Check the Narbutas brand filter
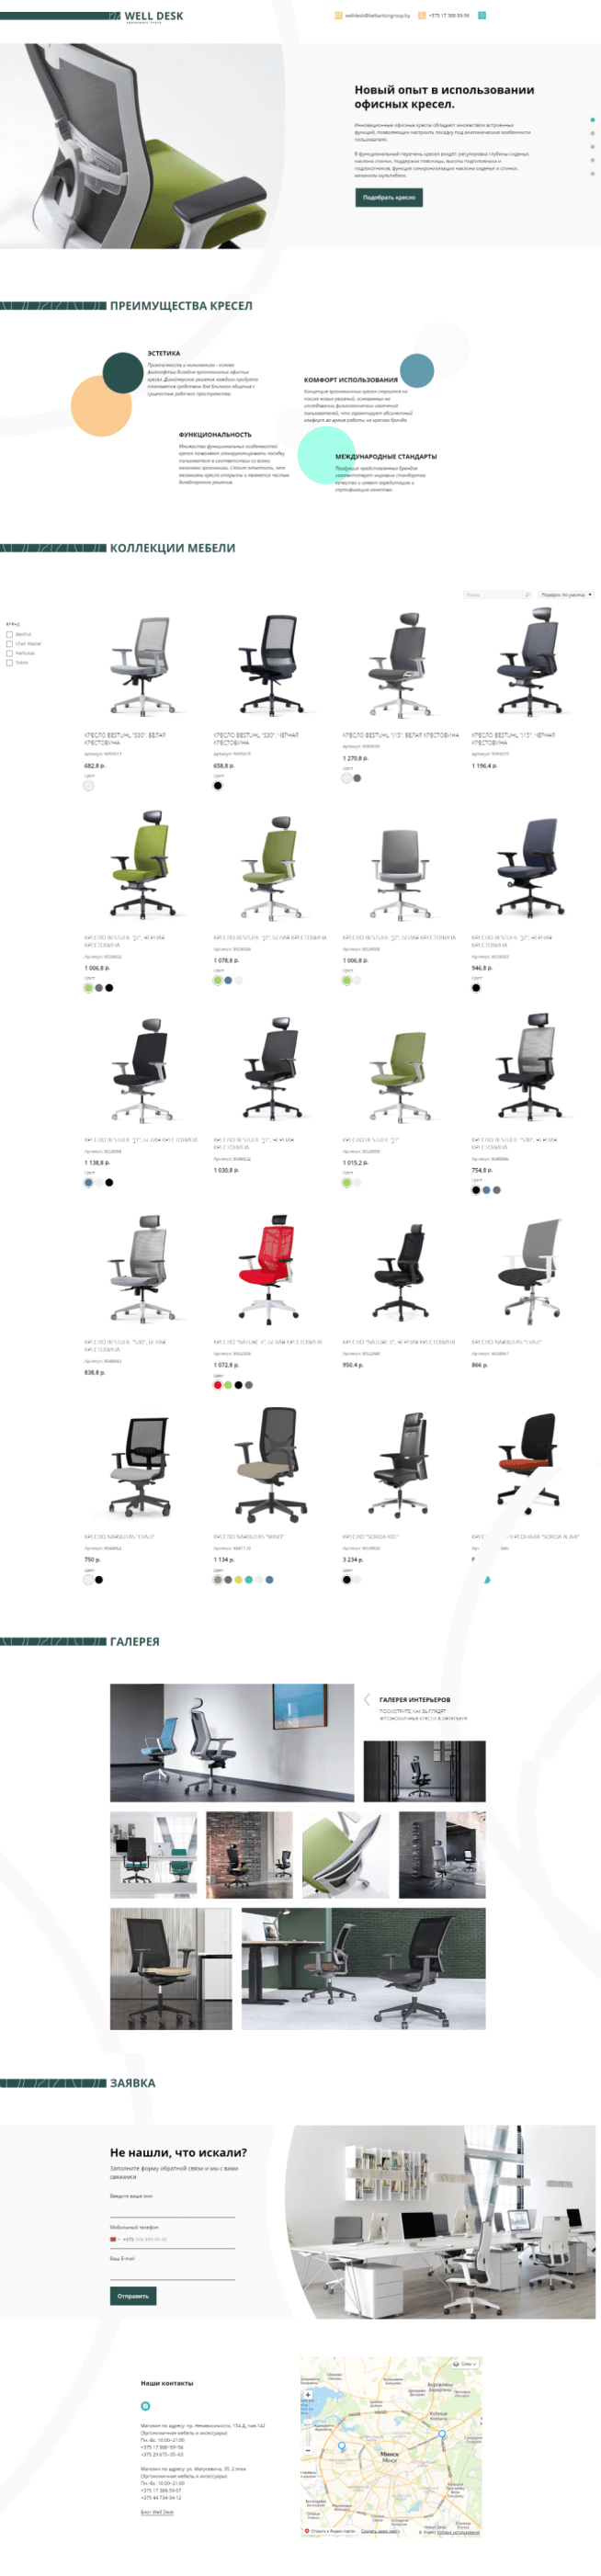 pyautogui.click(x=10, y=653)
